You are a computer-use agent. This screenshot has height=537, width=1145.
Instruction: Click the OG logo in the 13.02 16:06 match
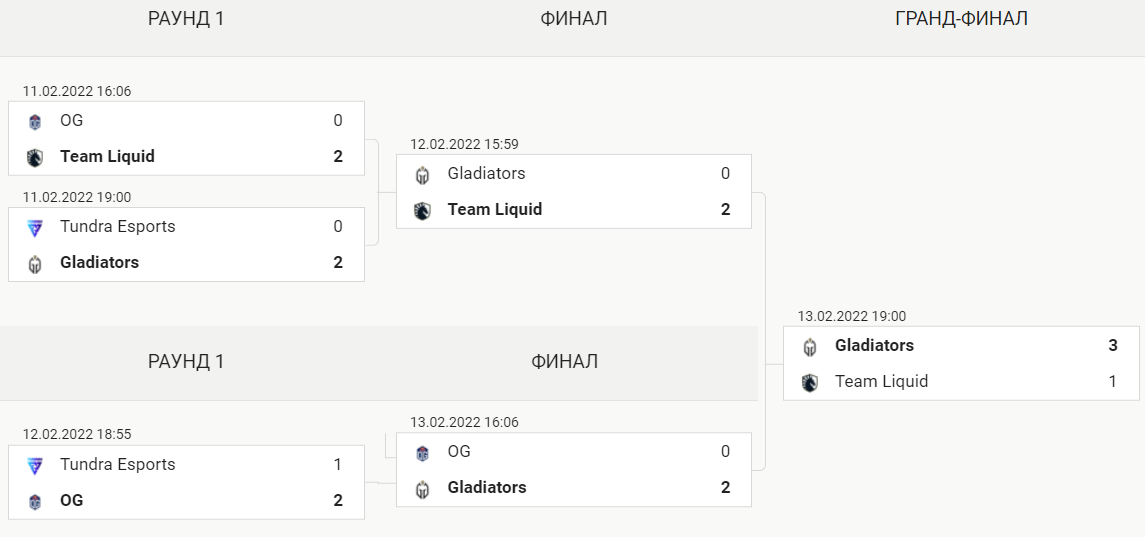click(x=422, y=453)
